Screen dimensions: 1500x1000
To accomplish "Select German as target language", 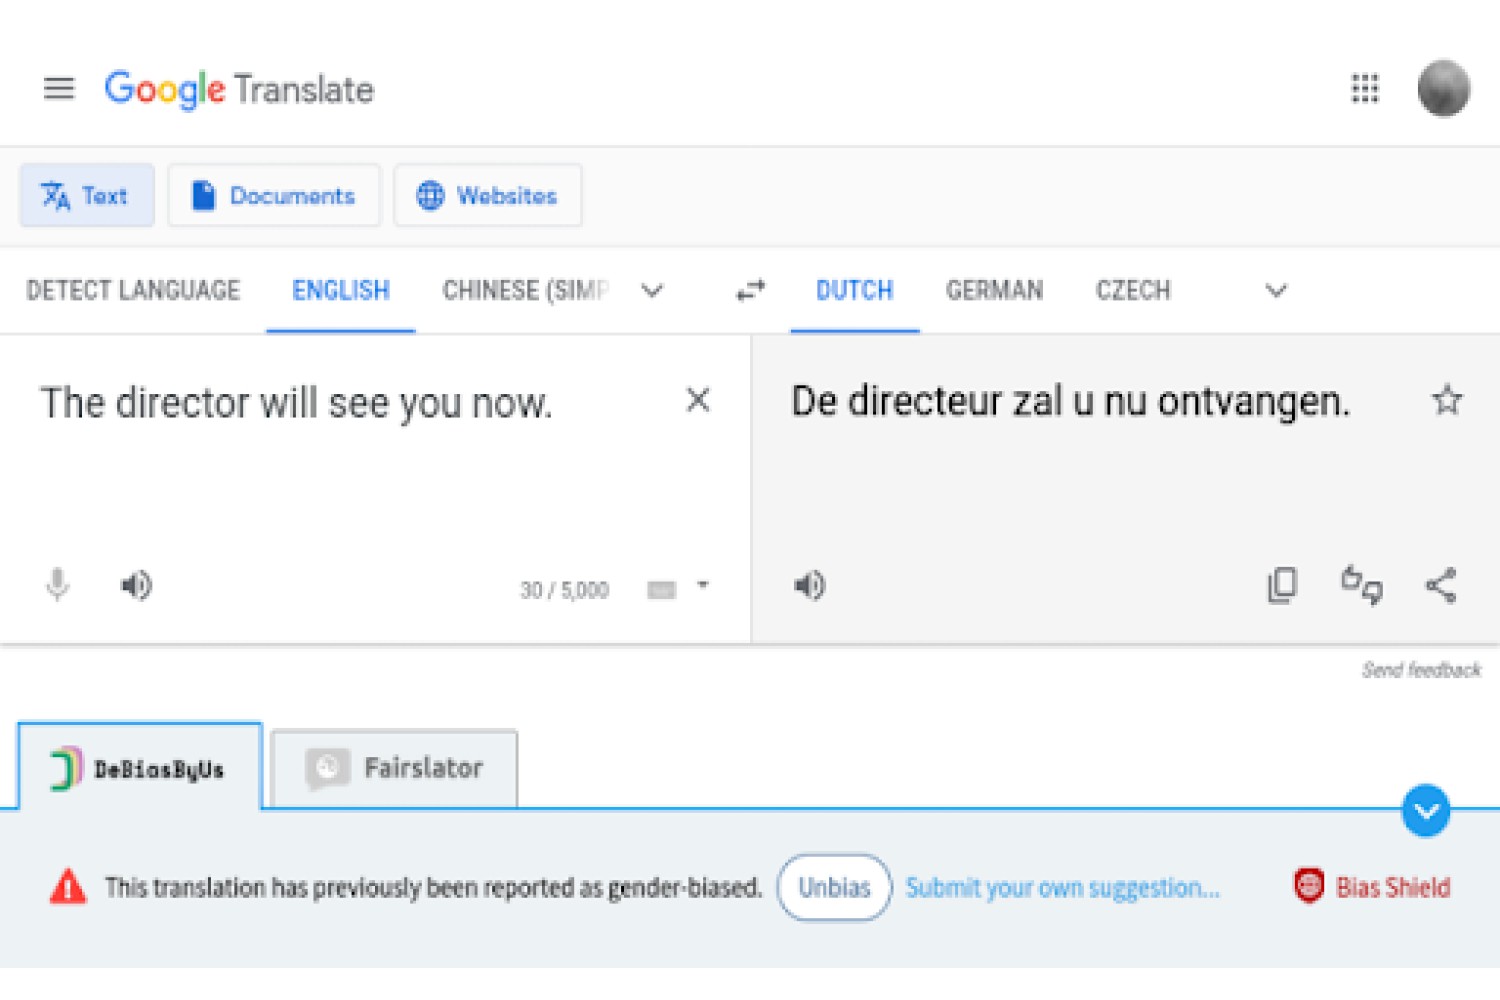I will [x=994, y=290].
